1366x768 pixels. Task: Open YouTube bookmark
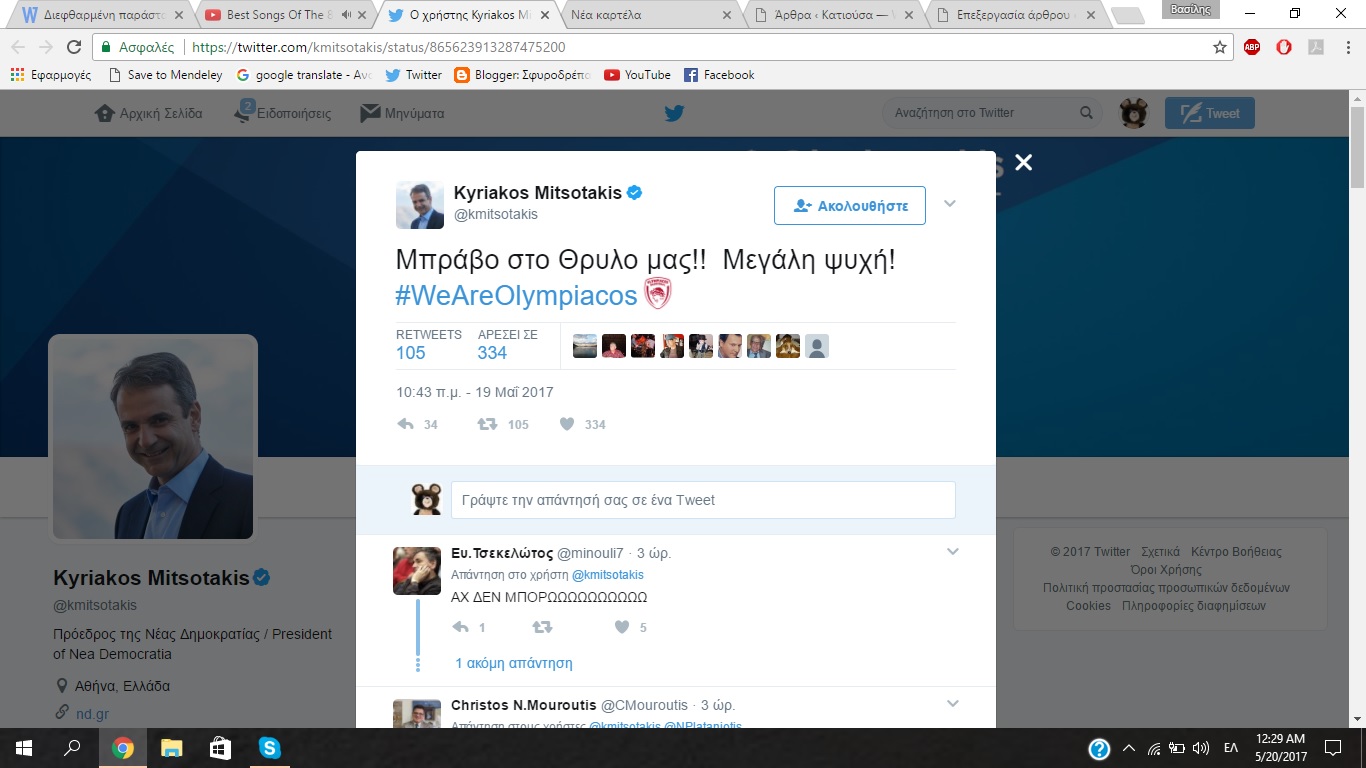[637, 75]
